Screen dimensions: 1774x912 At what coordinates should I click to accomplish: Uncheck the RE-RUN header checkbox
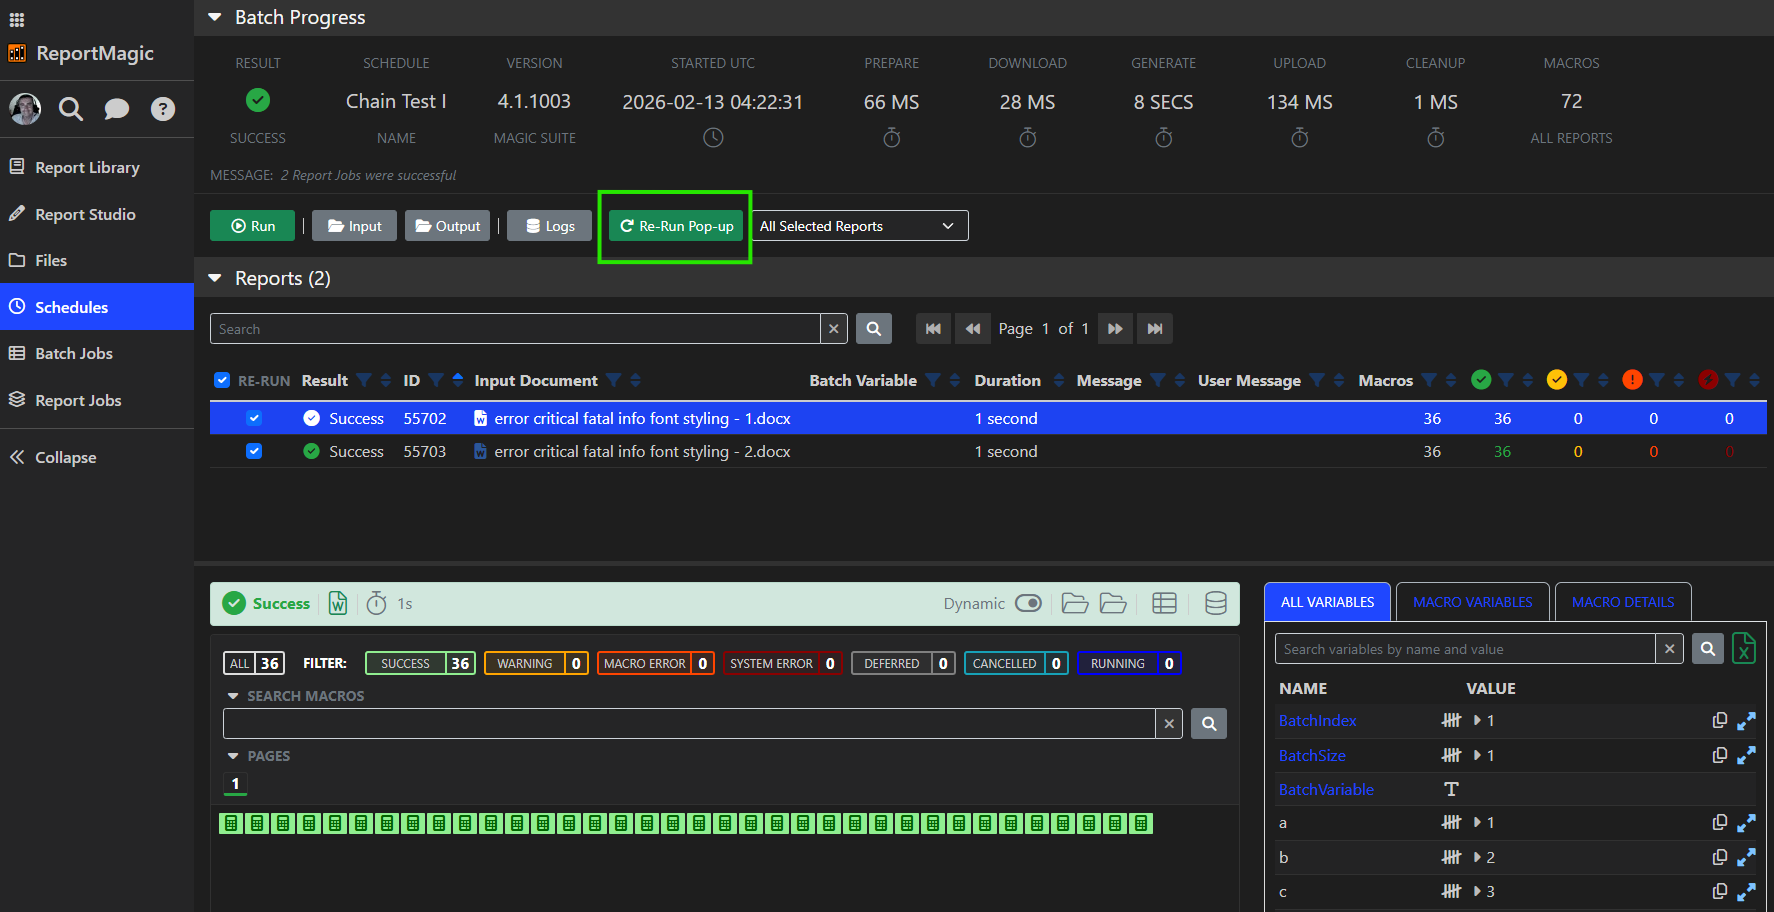(222, 380)
